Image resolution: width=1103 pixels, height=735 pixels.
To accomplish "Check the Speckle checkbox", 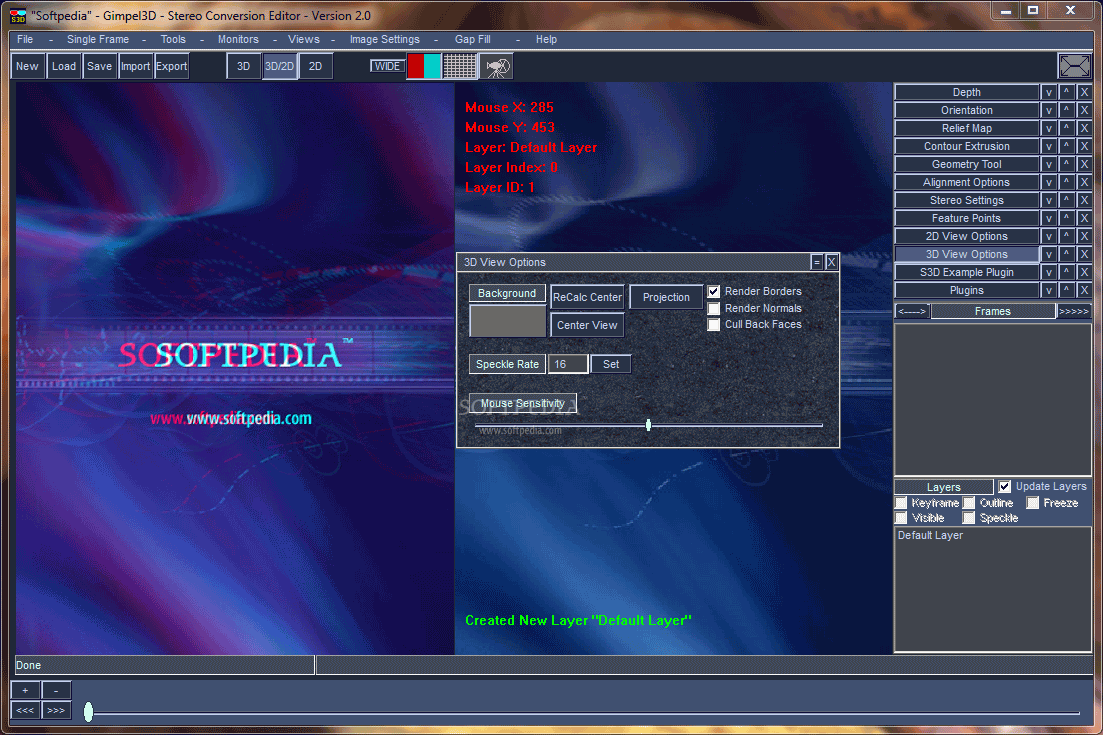I will pyautogui.click(x=969, y=518).
